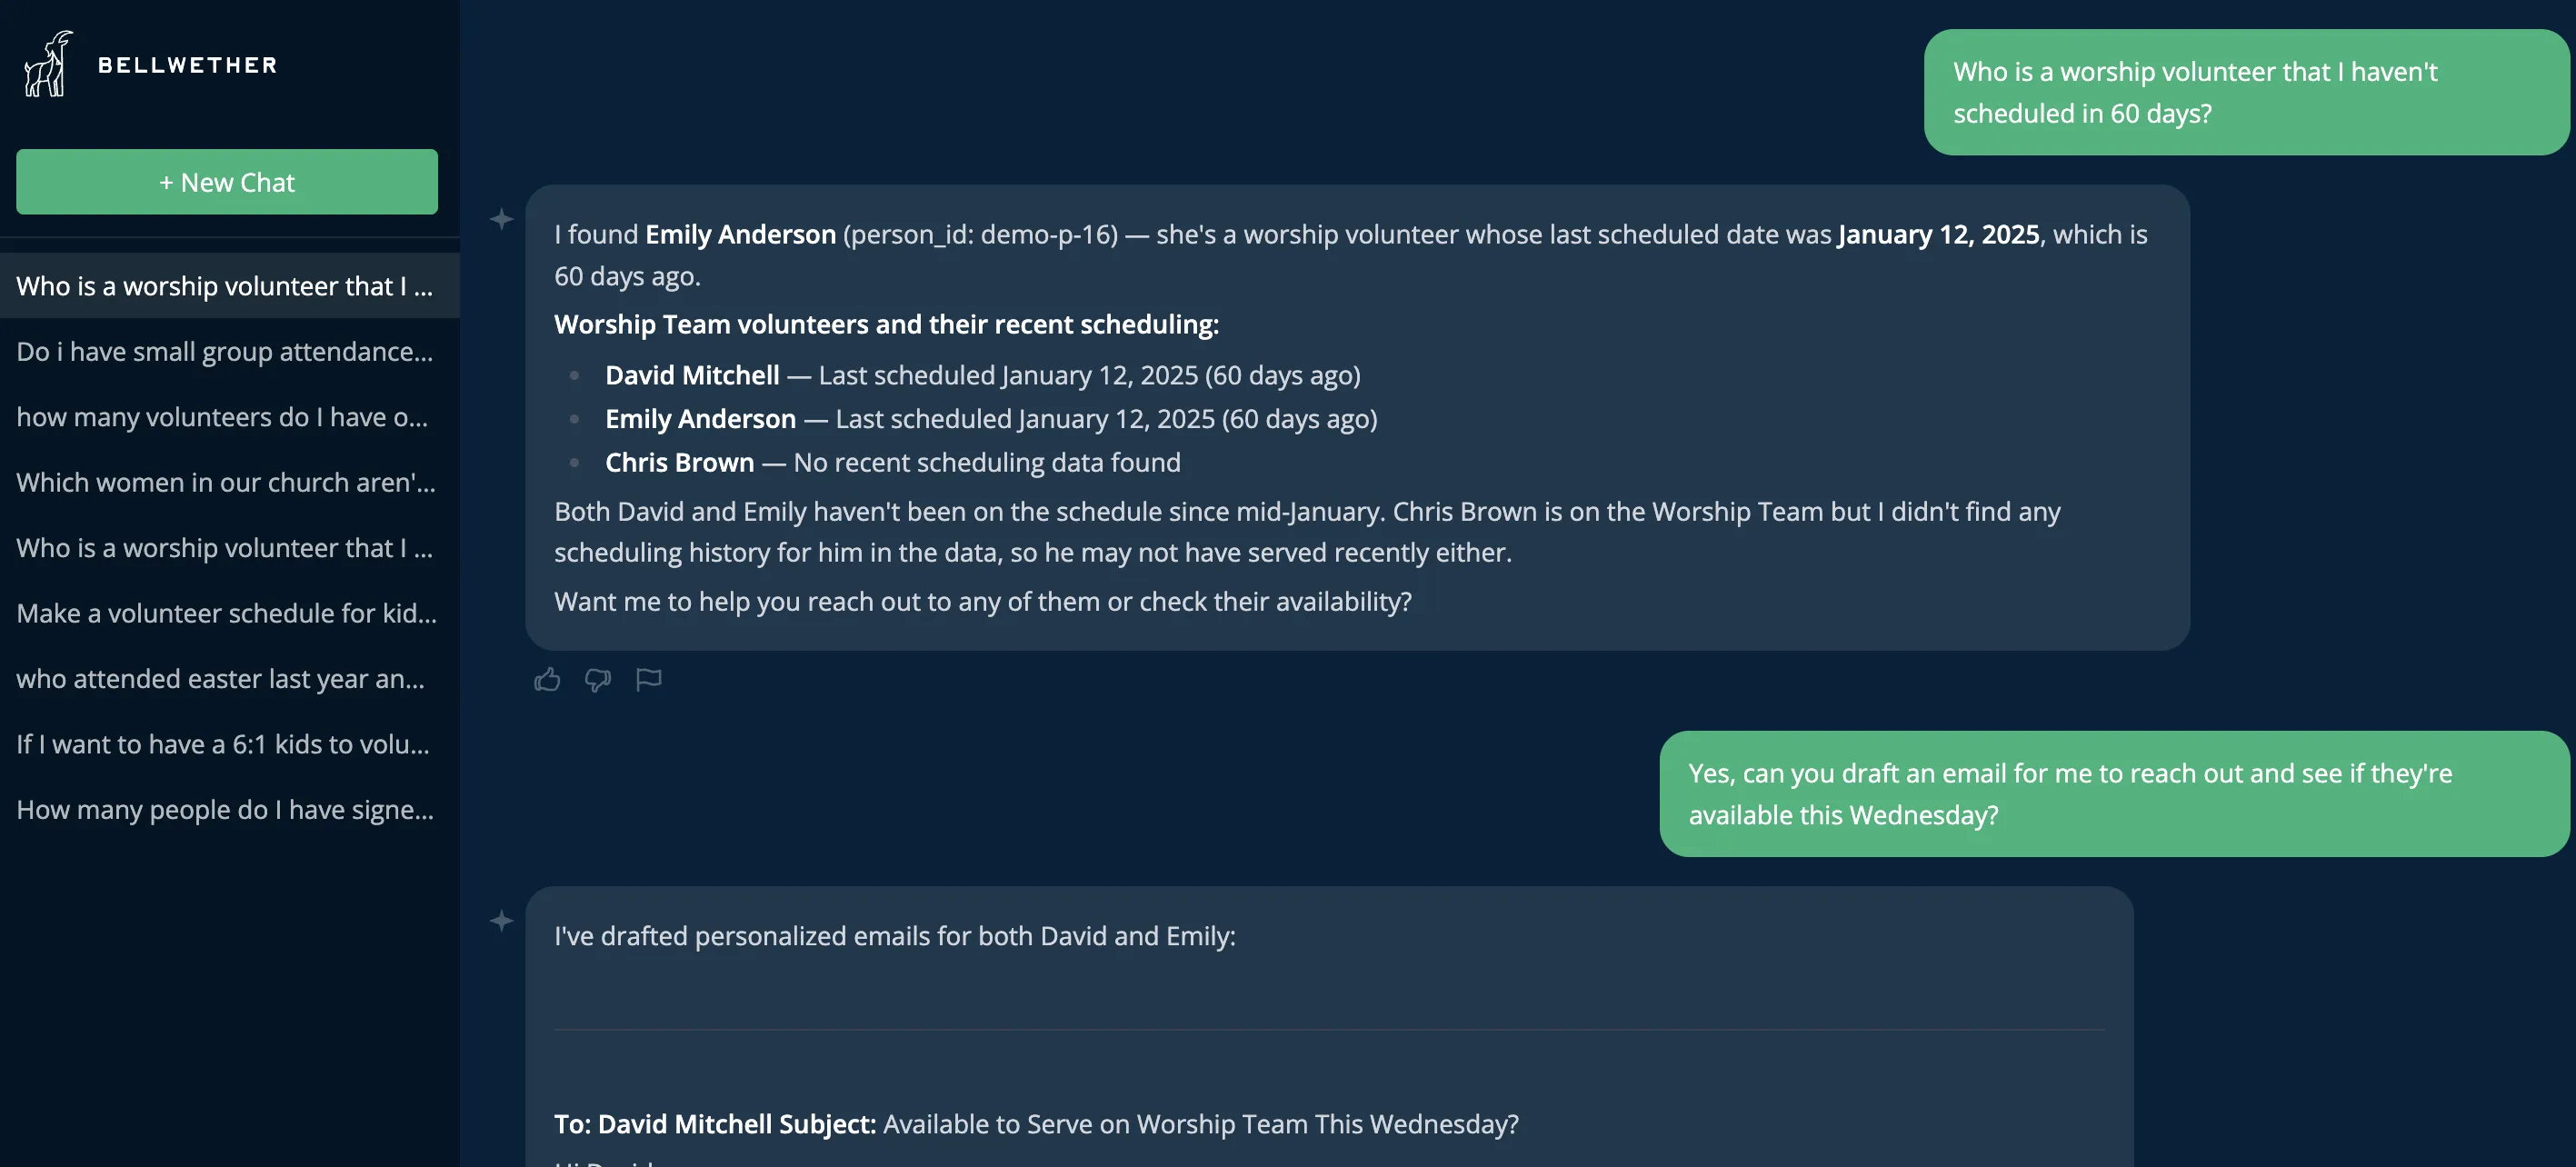Open the active worship volunteer chat

tap(226, 285)
